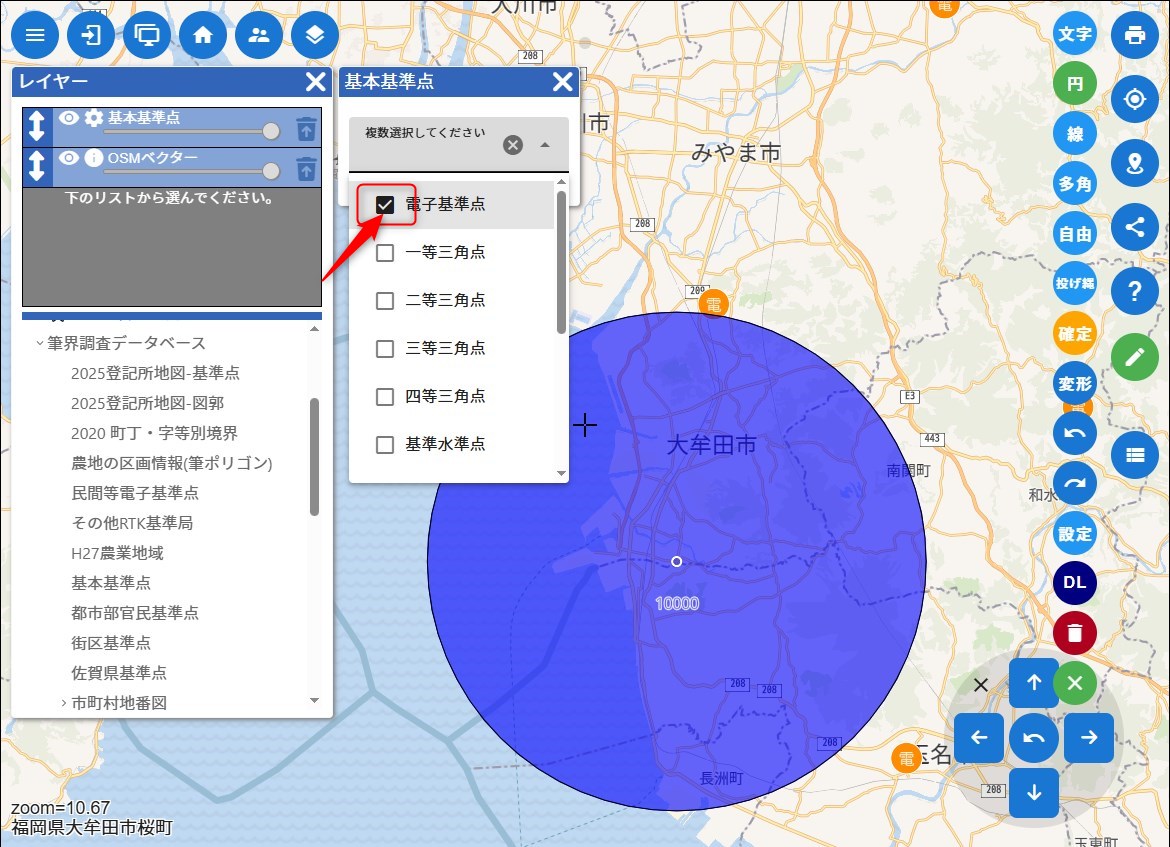Open the layers stack icon
Screen dimensions: 1170x847
click(x=315, y=35)
